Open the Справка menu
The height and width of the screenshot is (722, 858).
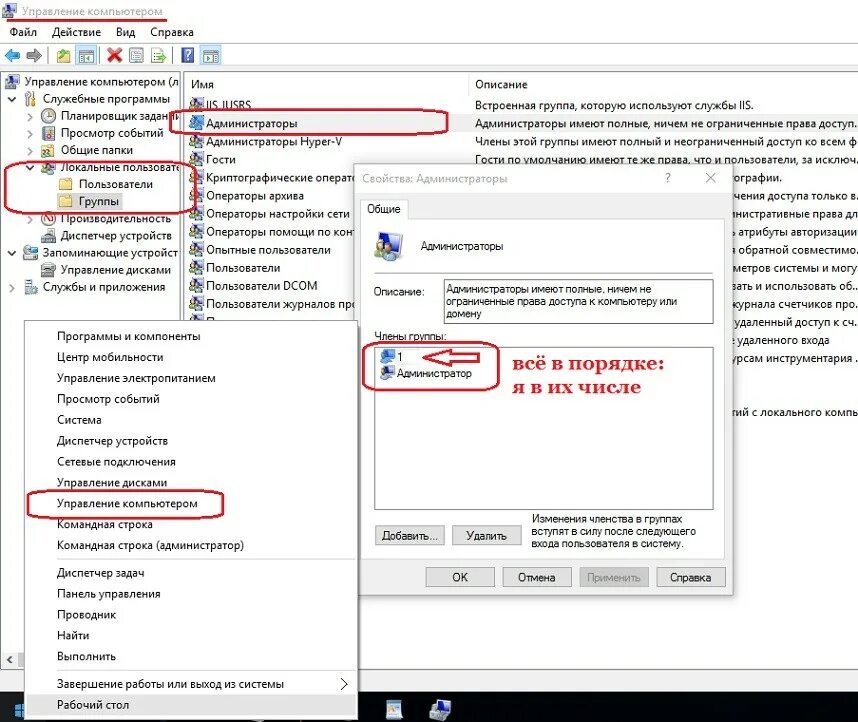[172, 32]
